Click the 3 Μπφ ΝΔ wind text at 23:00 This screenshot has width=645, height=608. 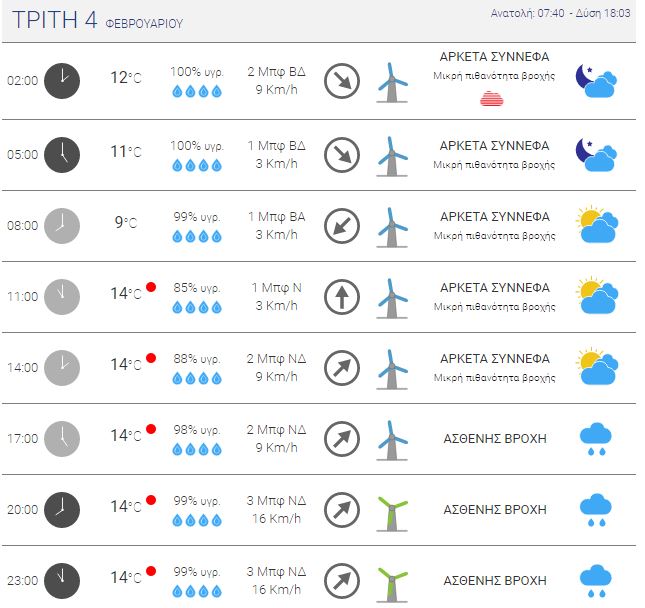tap(276, 571)
